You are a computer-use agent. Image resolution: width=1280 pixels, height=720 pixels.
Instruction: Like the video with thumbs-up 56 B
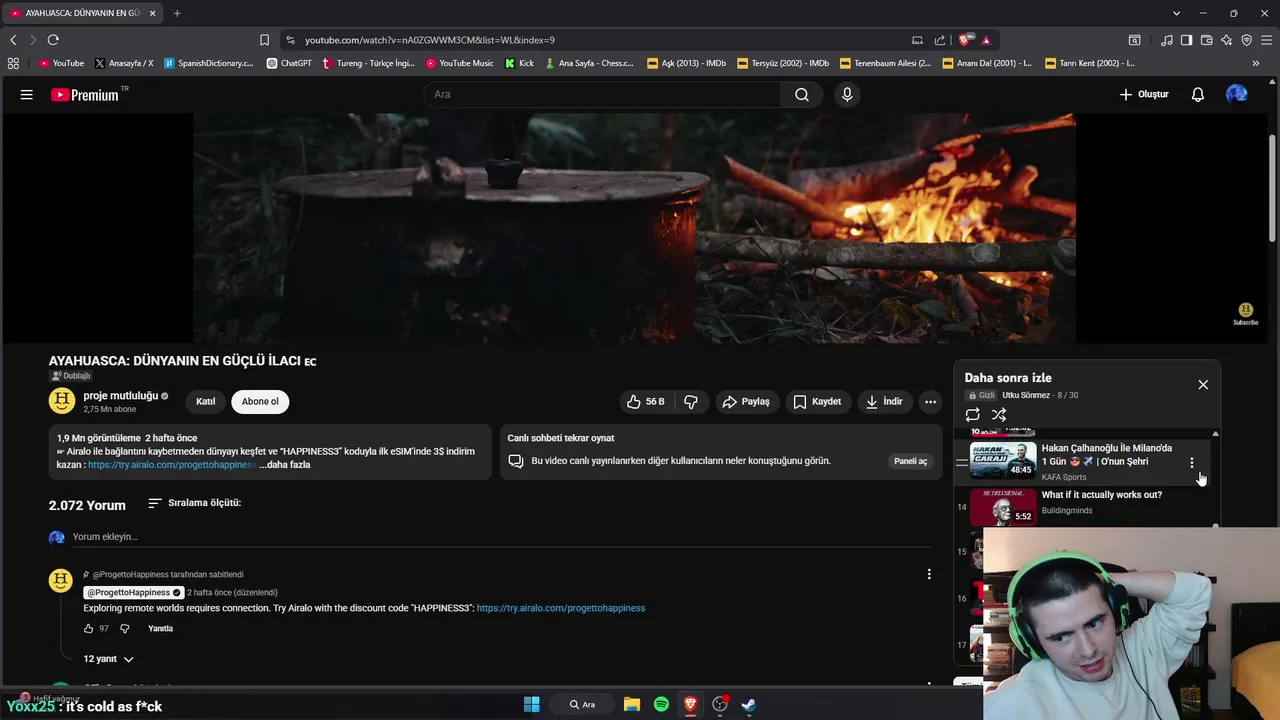[645, 401]
